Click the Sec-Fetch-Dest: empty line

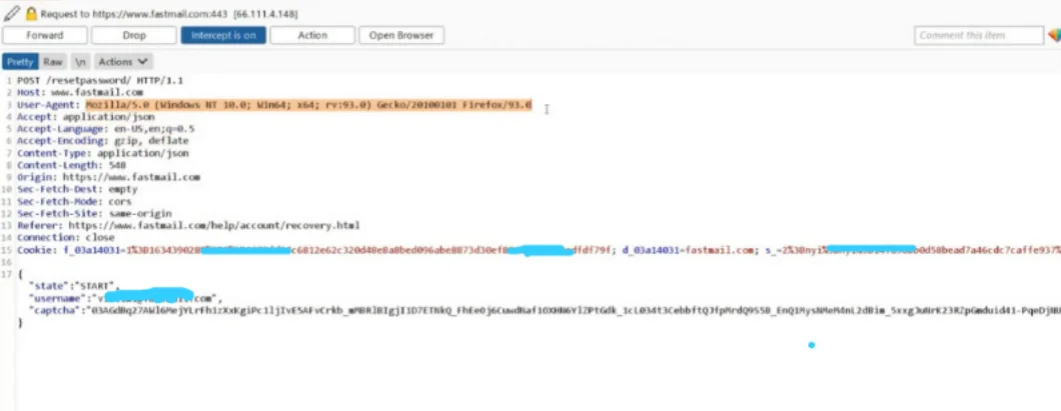coord(77,190)
